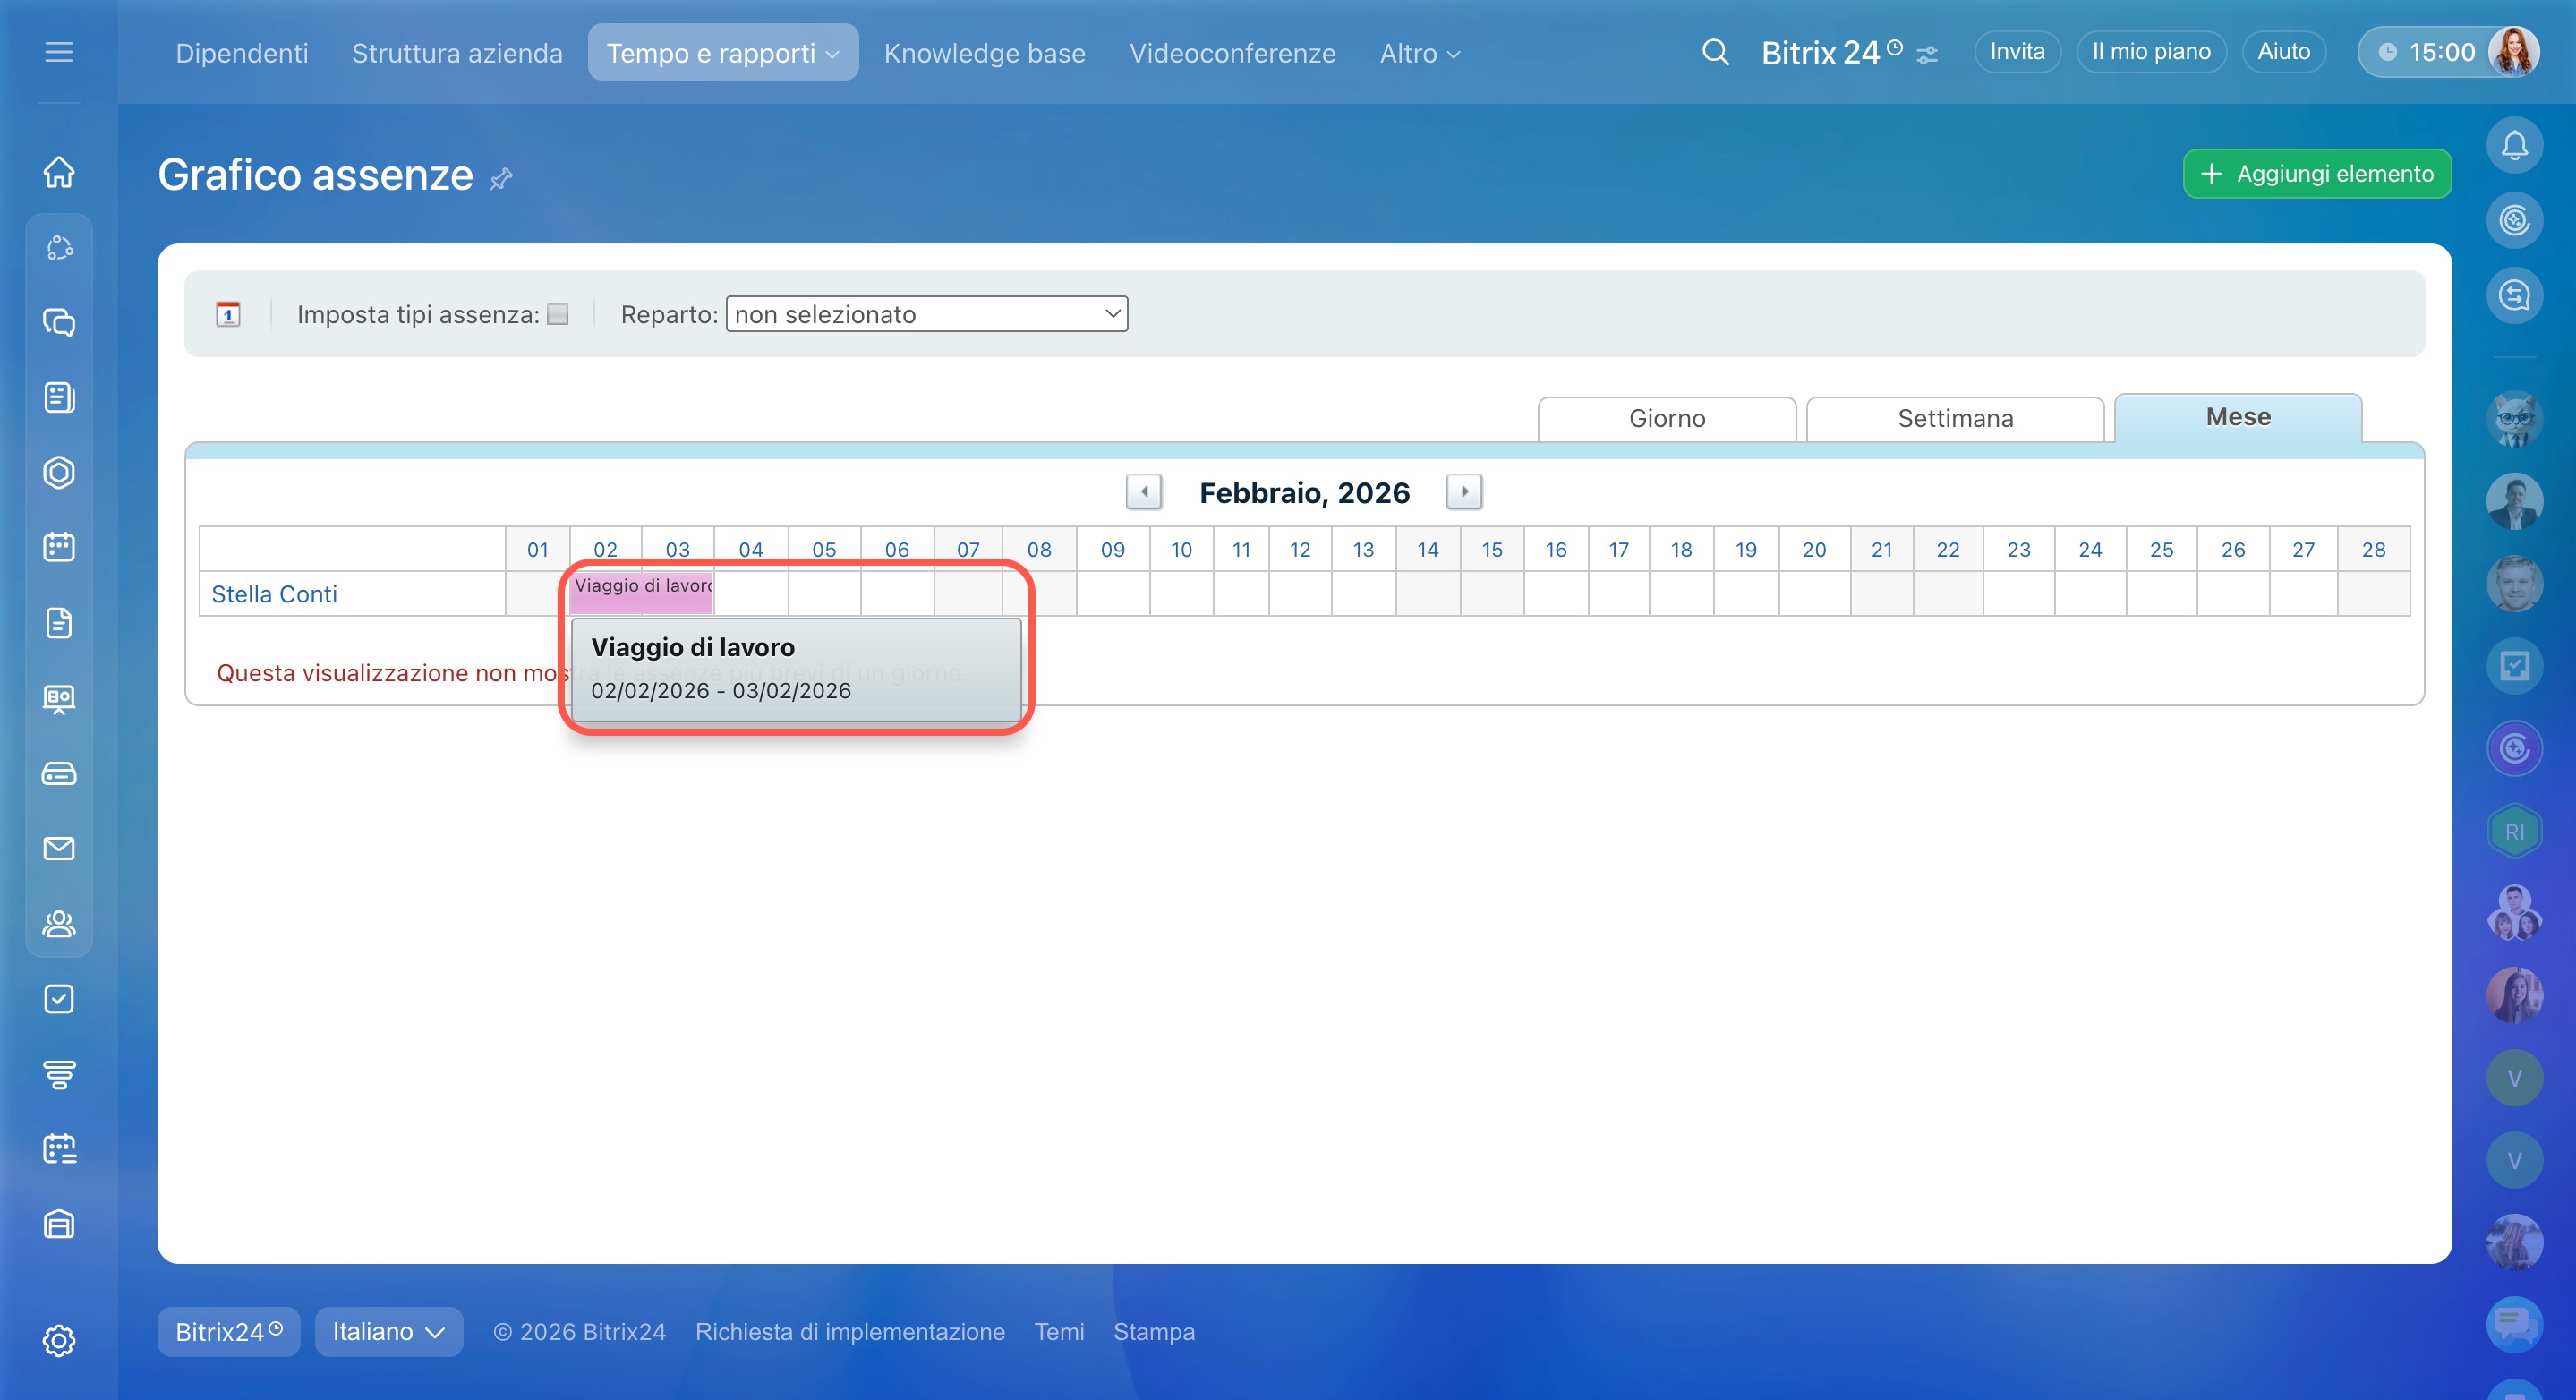This screenshot has width=2576, height=1400.
Task: Click the notifications bell icon
Action: [x=2514, y=146]
